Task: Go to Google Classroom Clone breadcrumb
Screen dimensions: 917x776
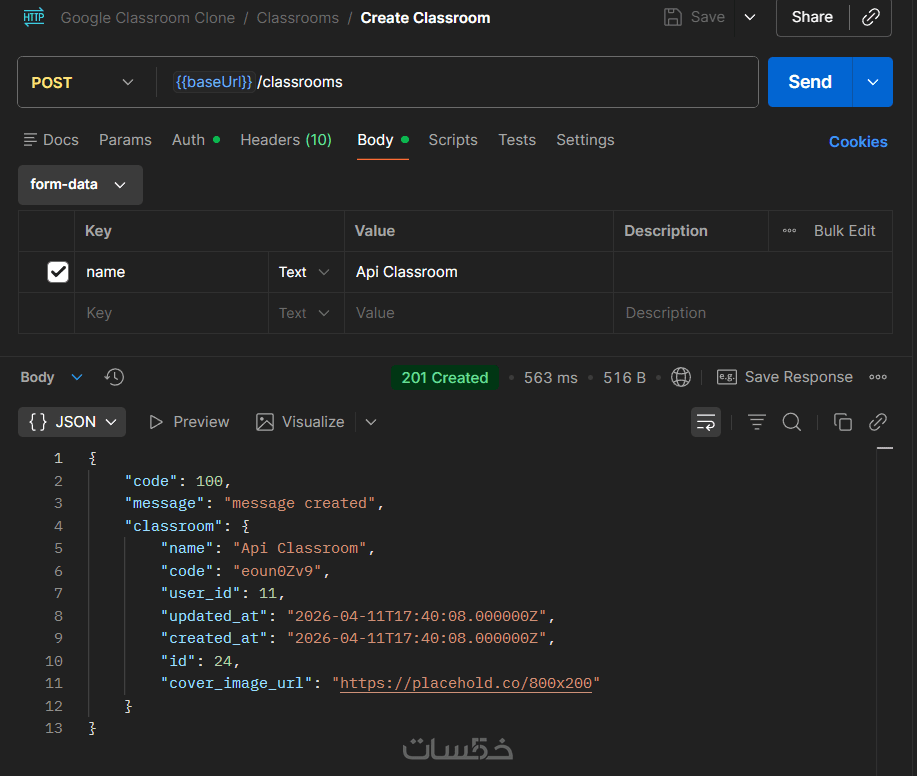Action: pos(148,18)
